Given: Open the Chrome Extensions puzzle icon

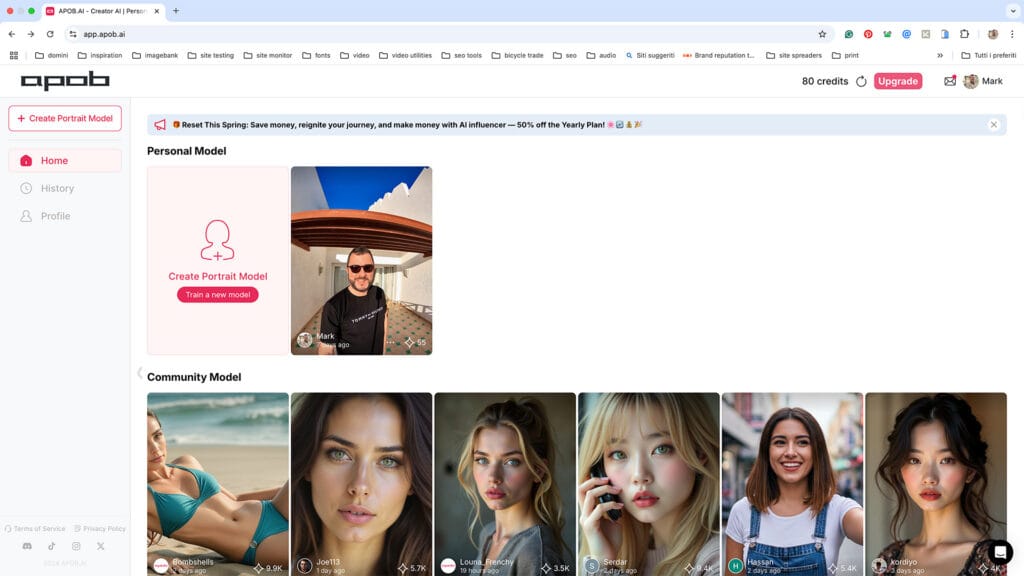Looking at the screenshot, I should point(964,34).
